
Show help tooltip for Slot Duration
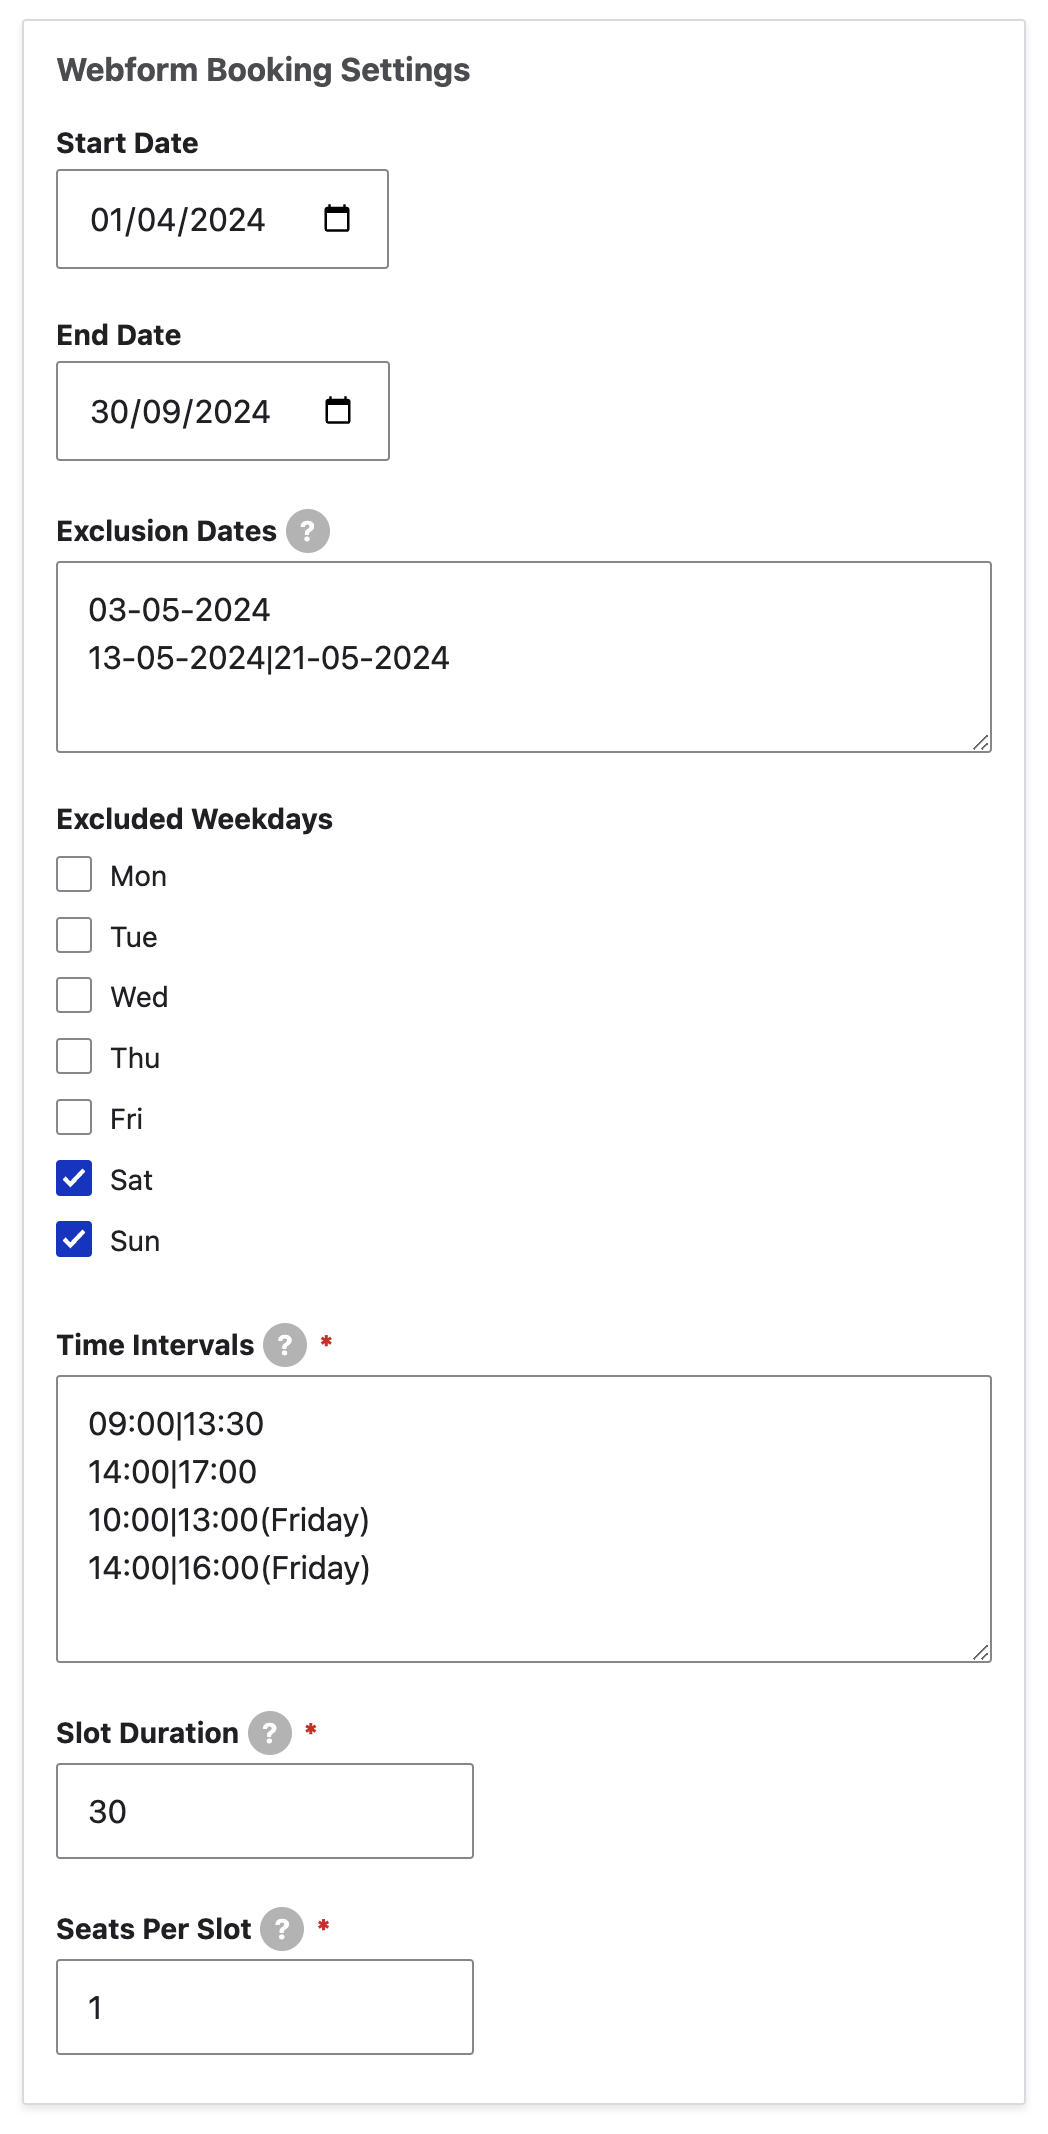pos(270,1733)
